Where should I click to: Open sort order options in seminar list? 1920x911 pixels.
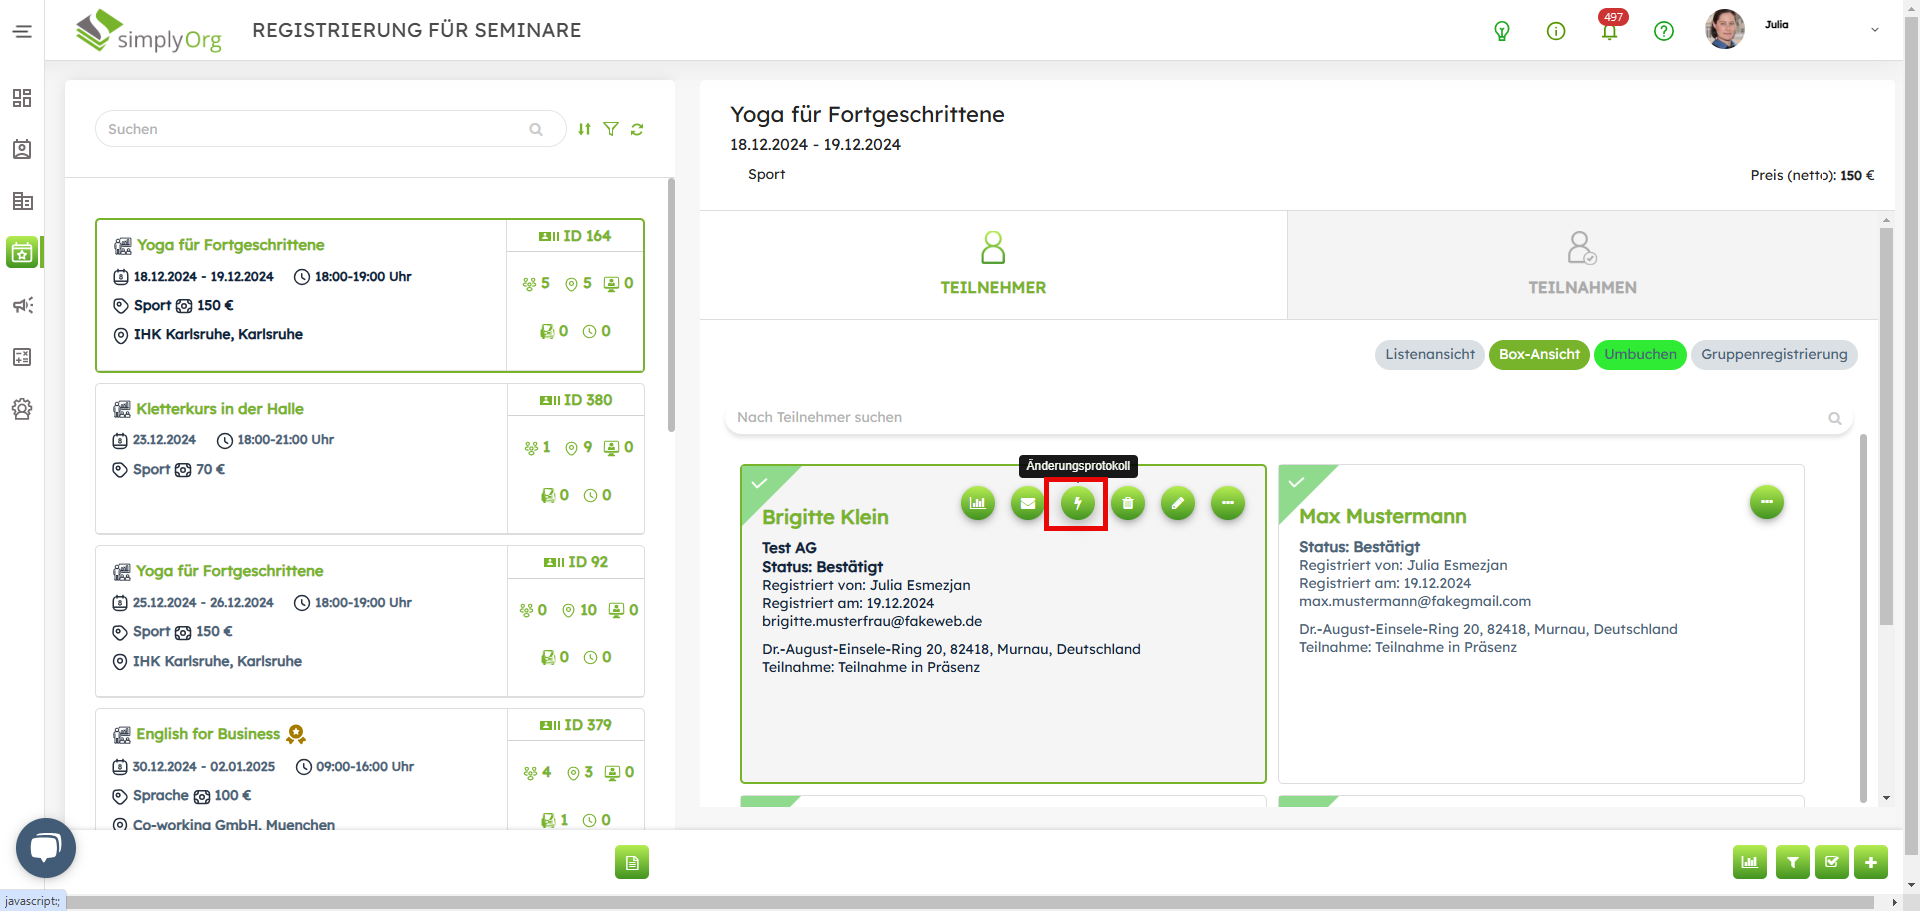click(x=584, y=129)
